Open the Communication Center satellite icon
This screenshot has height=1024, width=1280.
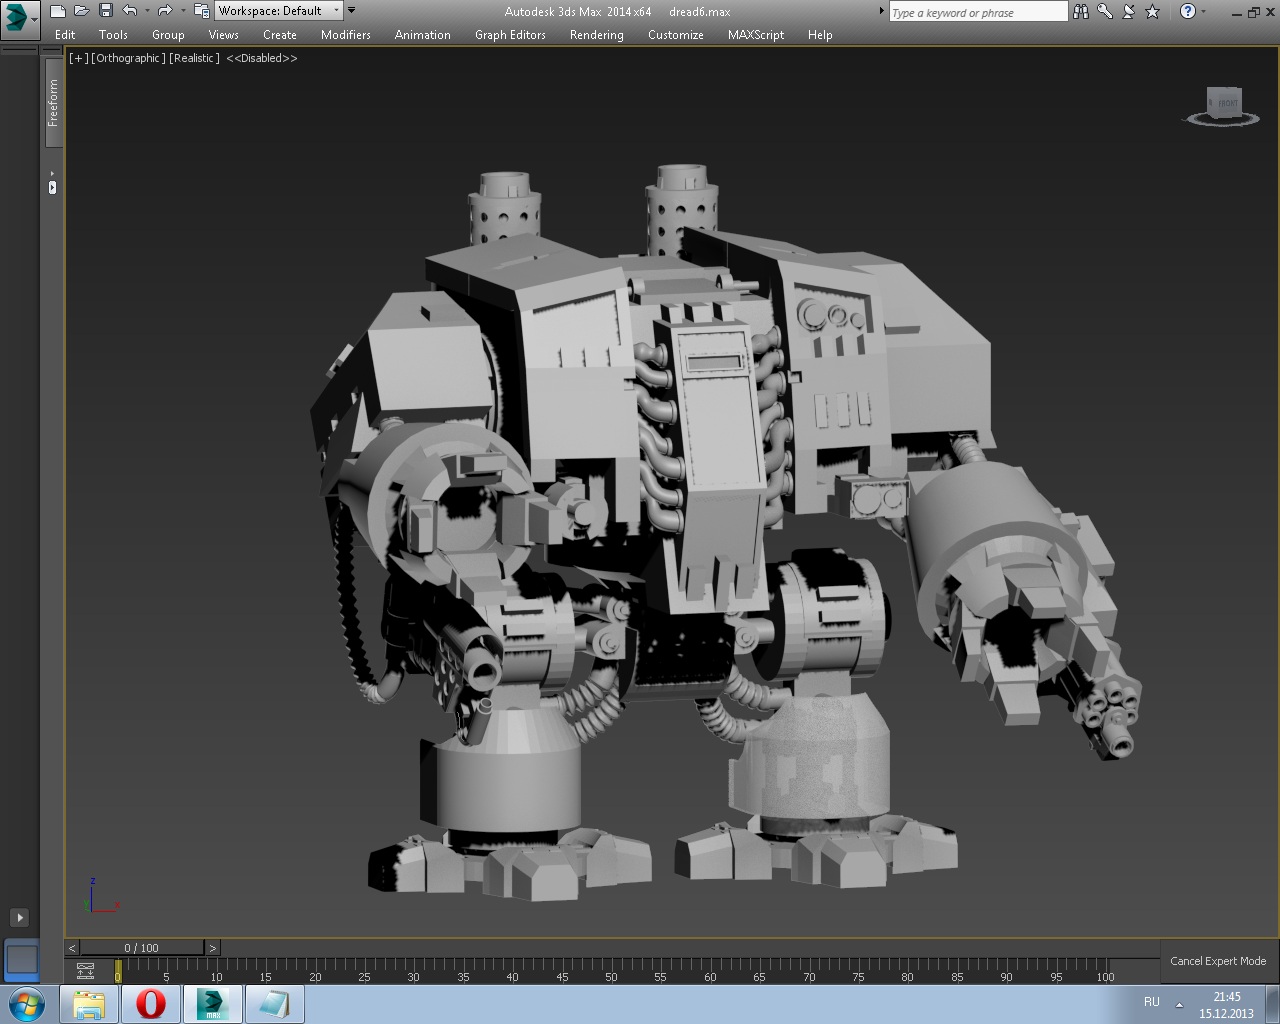pyautogui.click(x=1129, y=12)
